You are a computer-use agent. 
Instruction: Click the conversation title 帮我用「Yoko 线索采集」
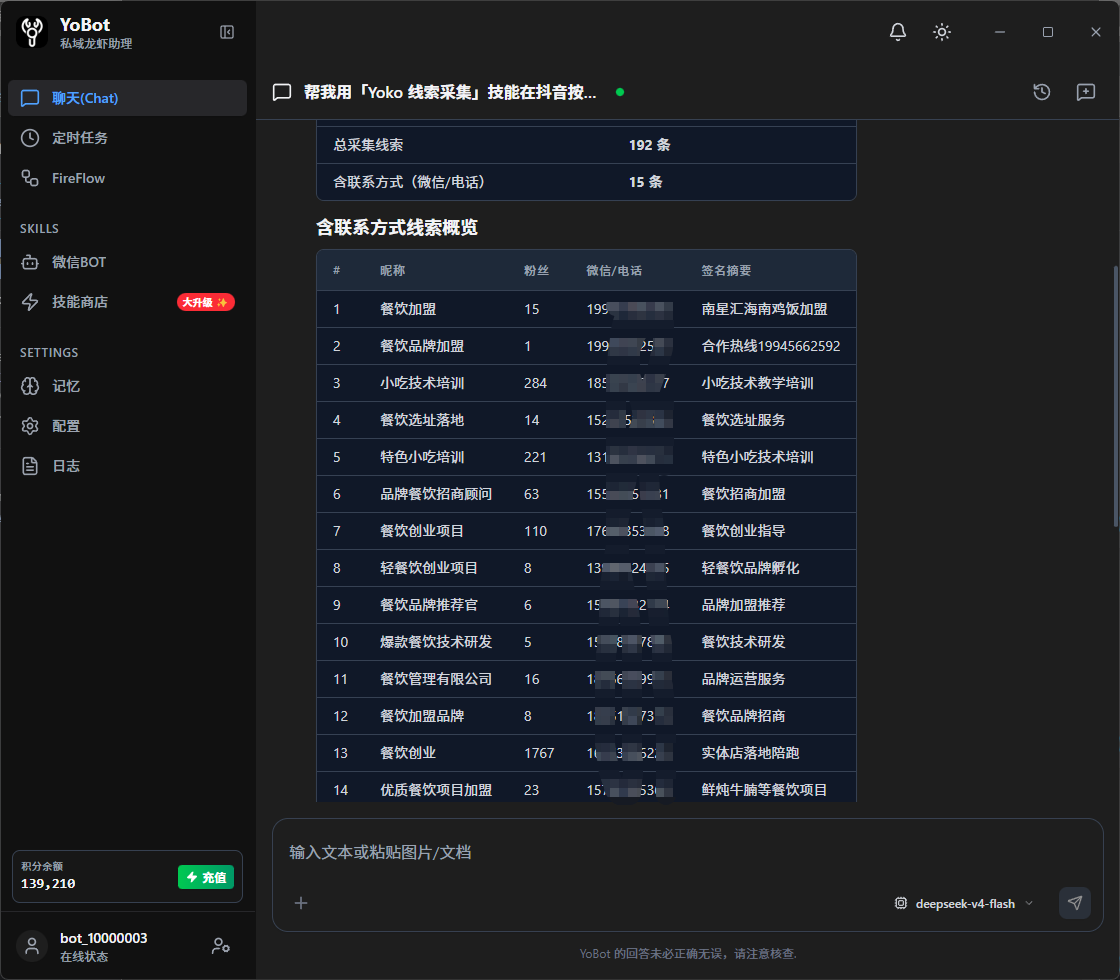coord(449,92)
